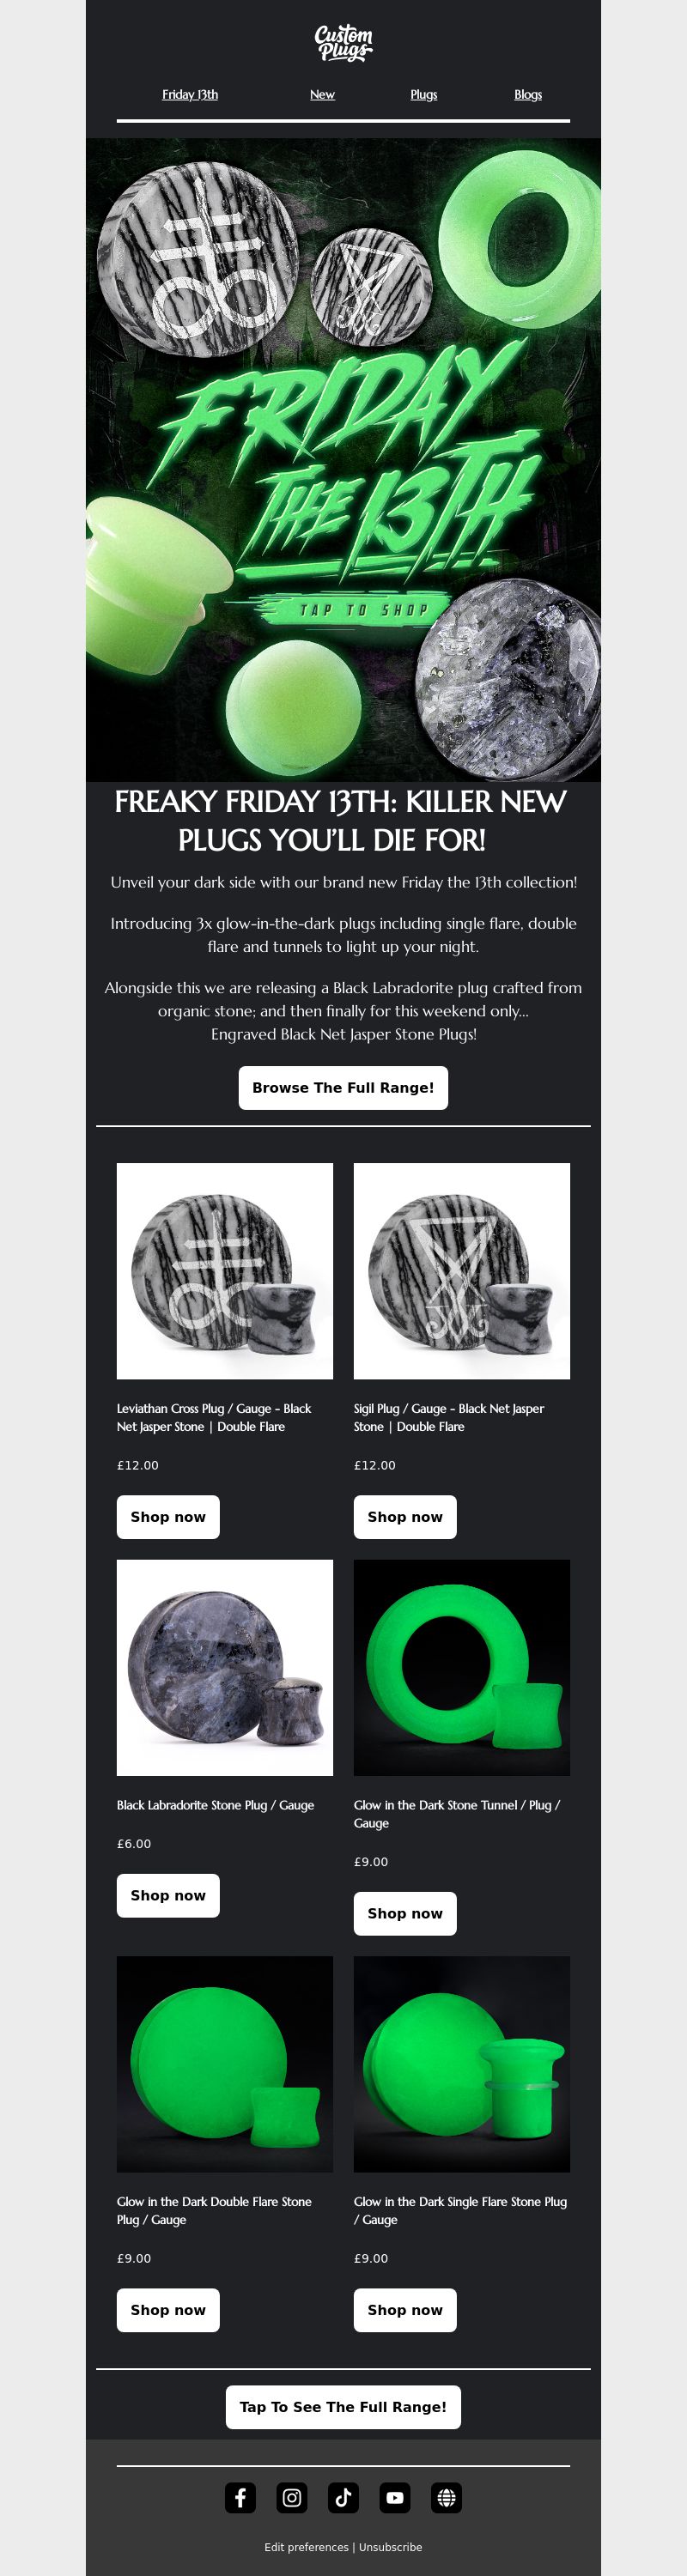The height and width of the screenshot is (2576, 687).
Task: Open the YouTube social icon
Action: (395, 2497)
